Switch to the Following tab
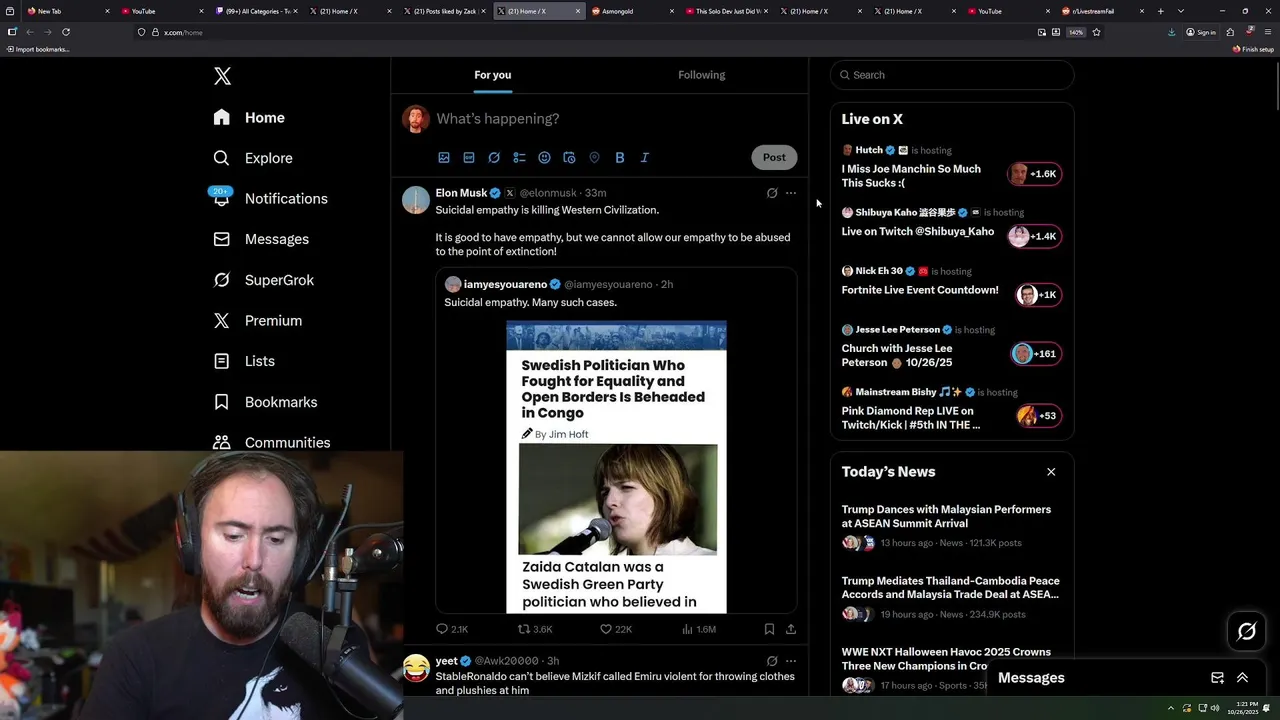Screen dimensions: 1280x720 point(701,75)
